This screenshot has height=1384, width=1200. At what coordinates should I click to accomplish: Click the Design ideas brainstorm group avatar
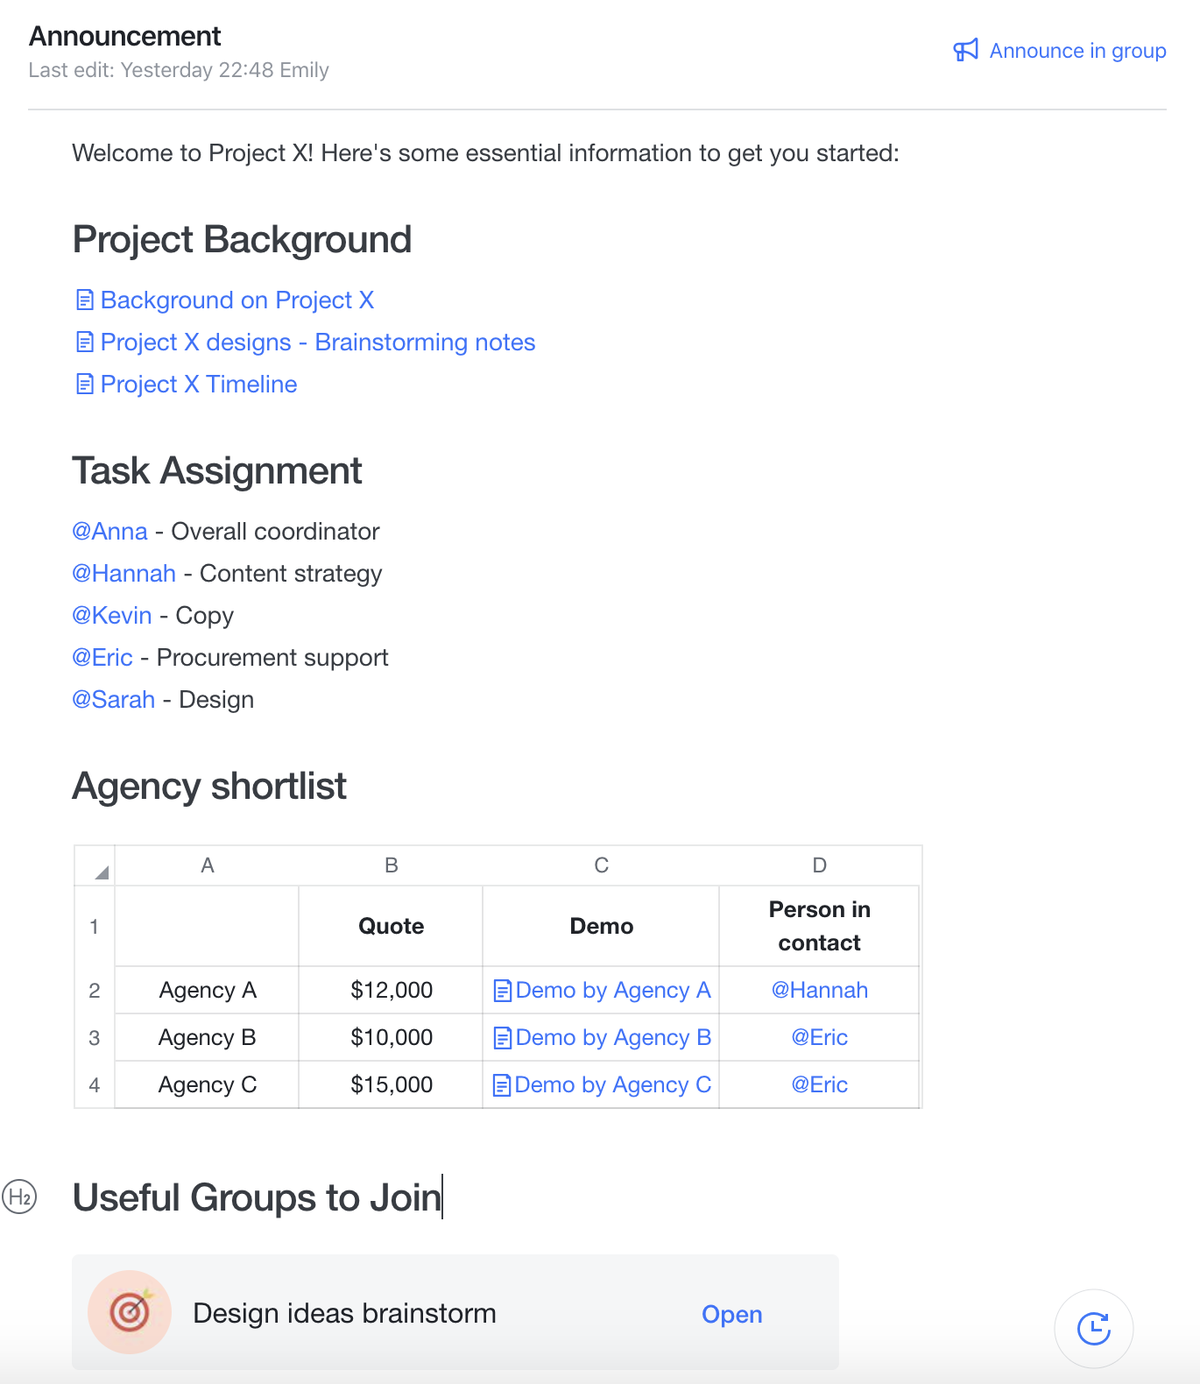[x=129, y=1312]
